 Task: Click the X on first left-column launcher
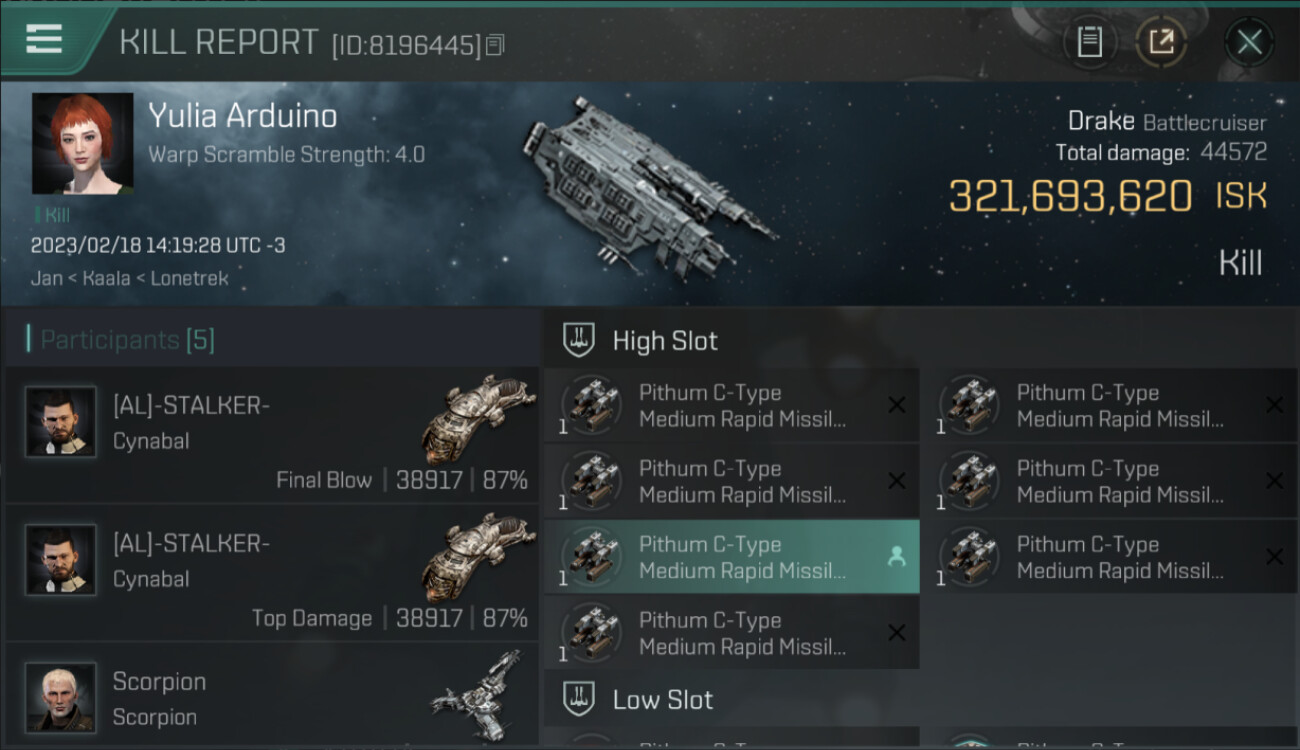[x=897, y=405]
